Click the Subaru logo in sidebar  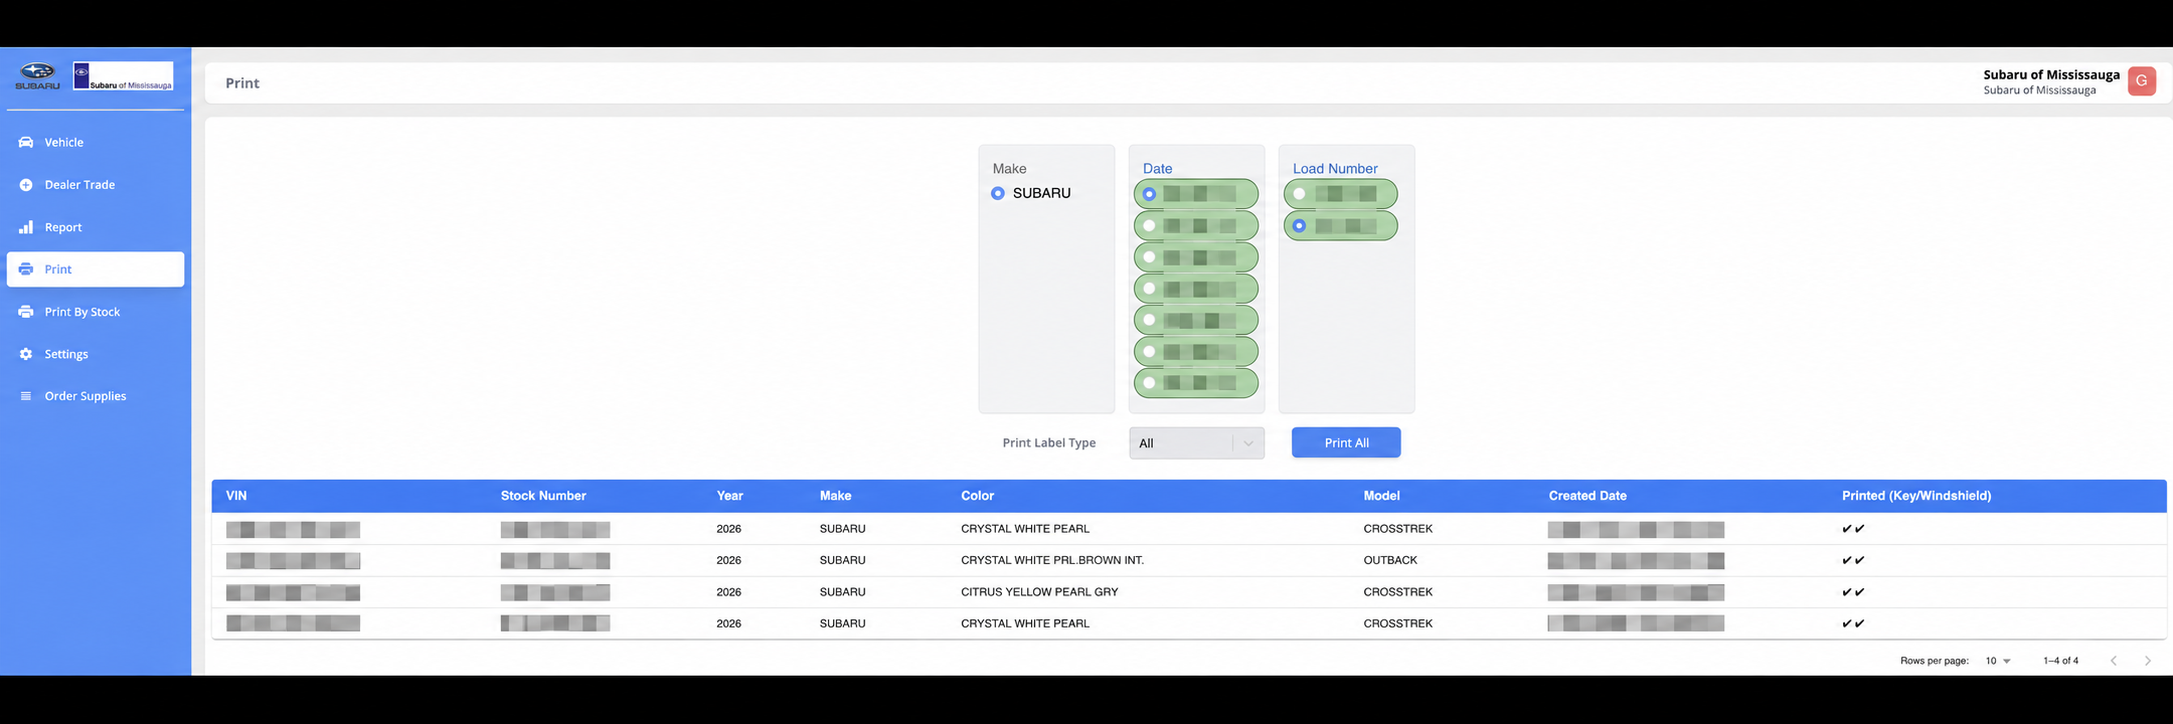(38, 76)
